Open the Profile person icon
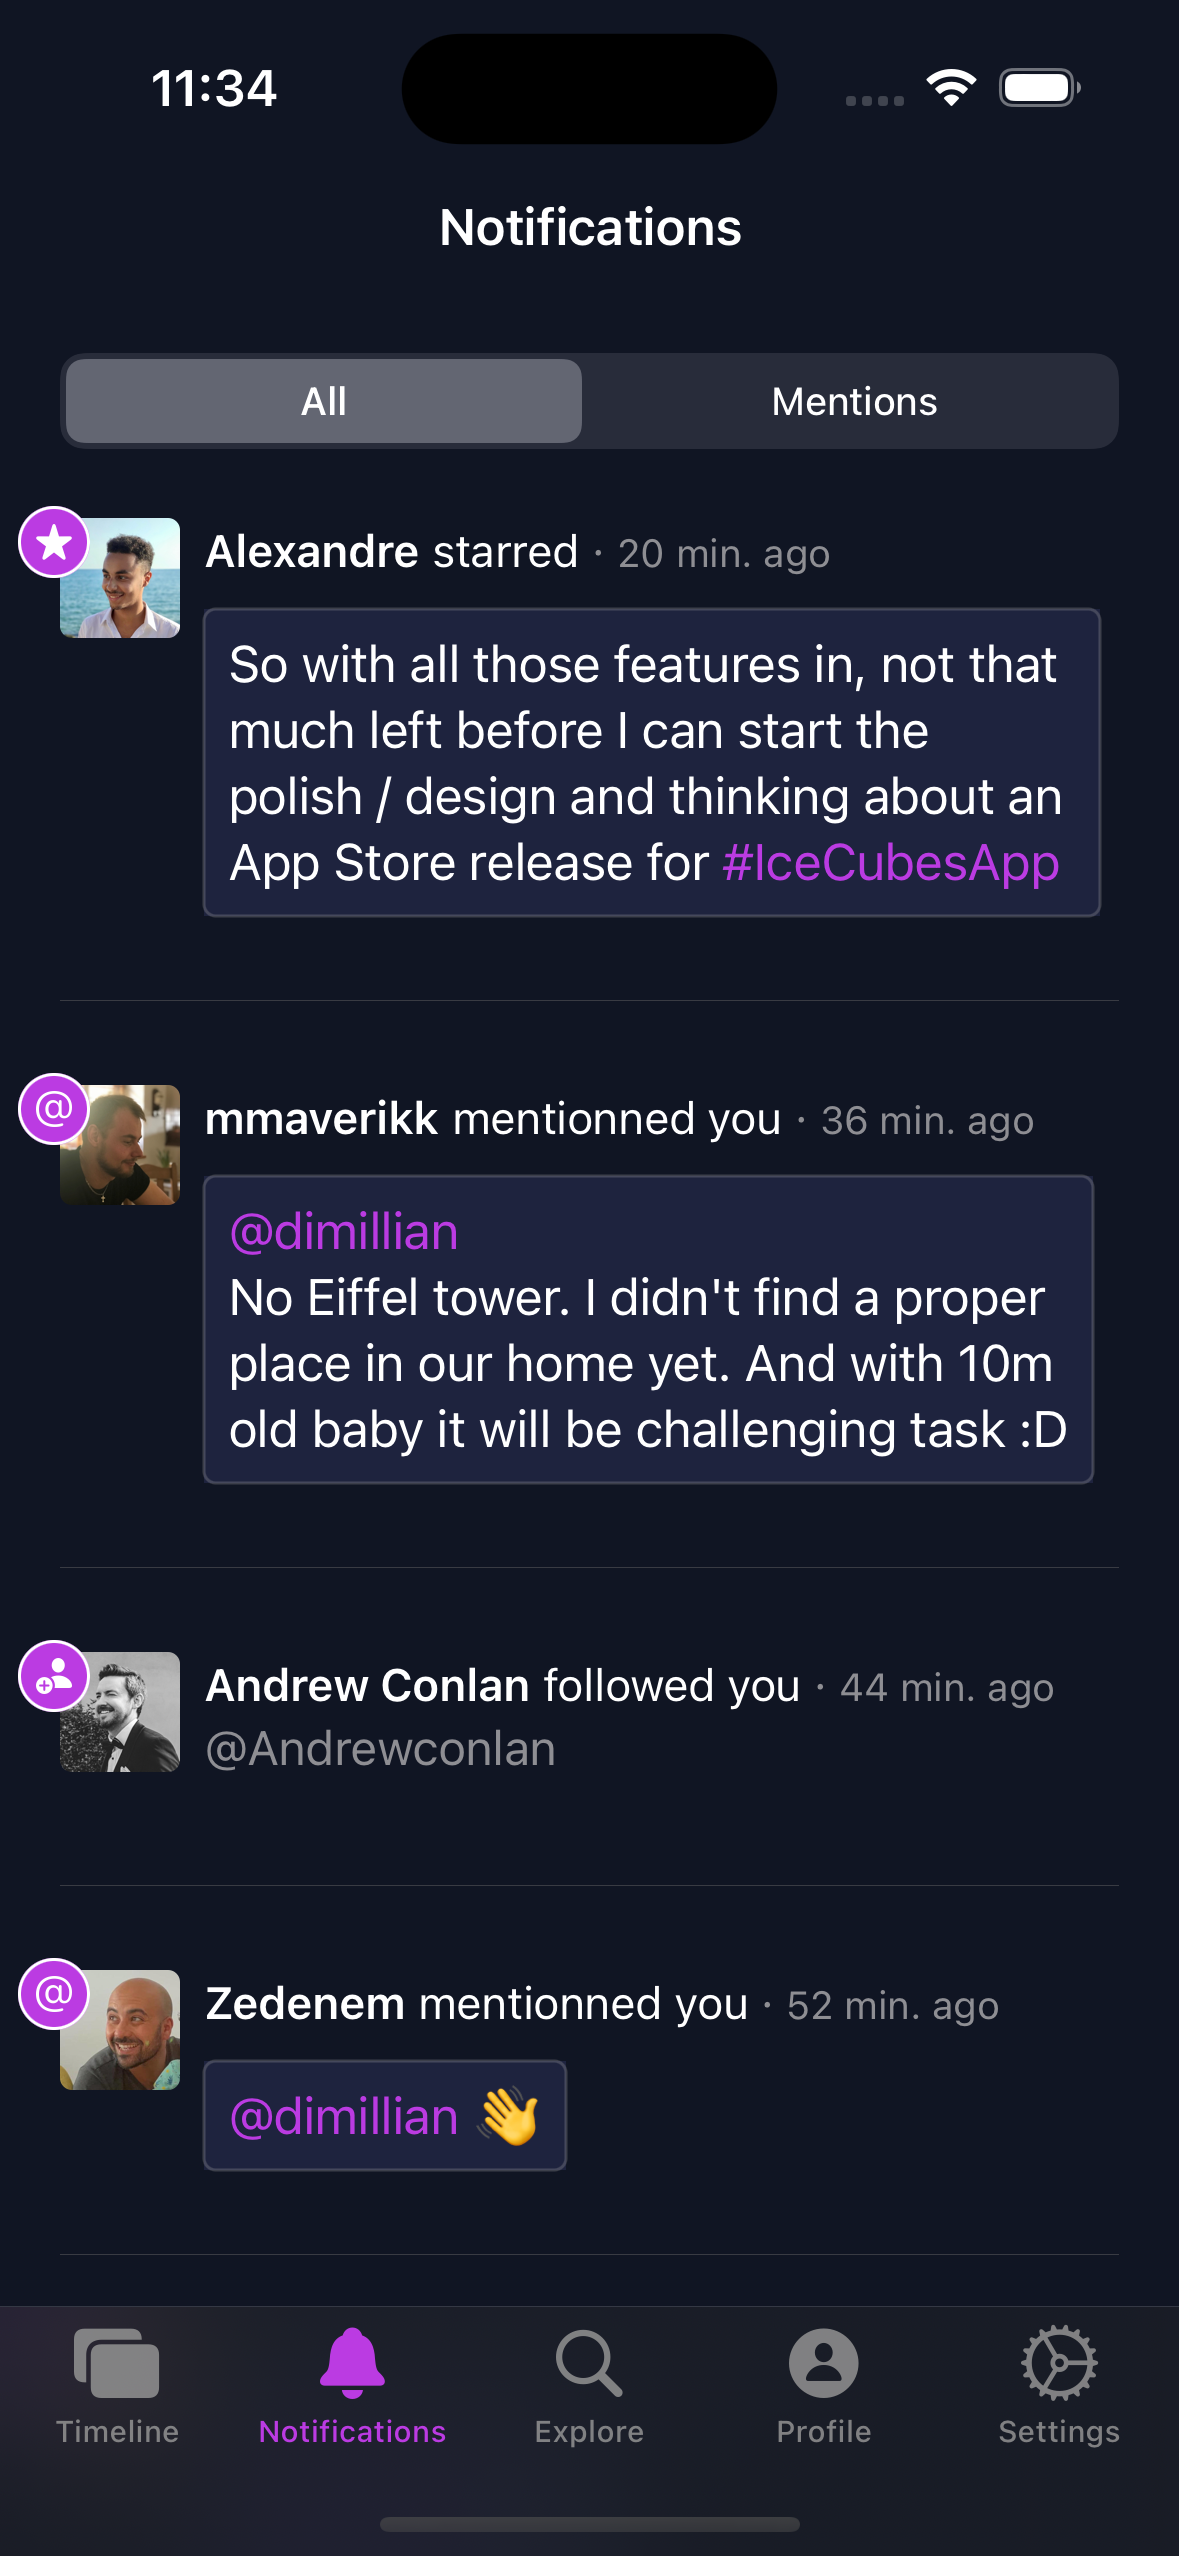This screenshot has height=2556, width=1179. 824,2363
